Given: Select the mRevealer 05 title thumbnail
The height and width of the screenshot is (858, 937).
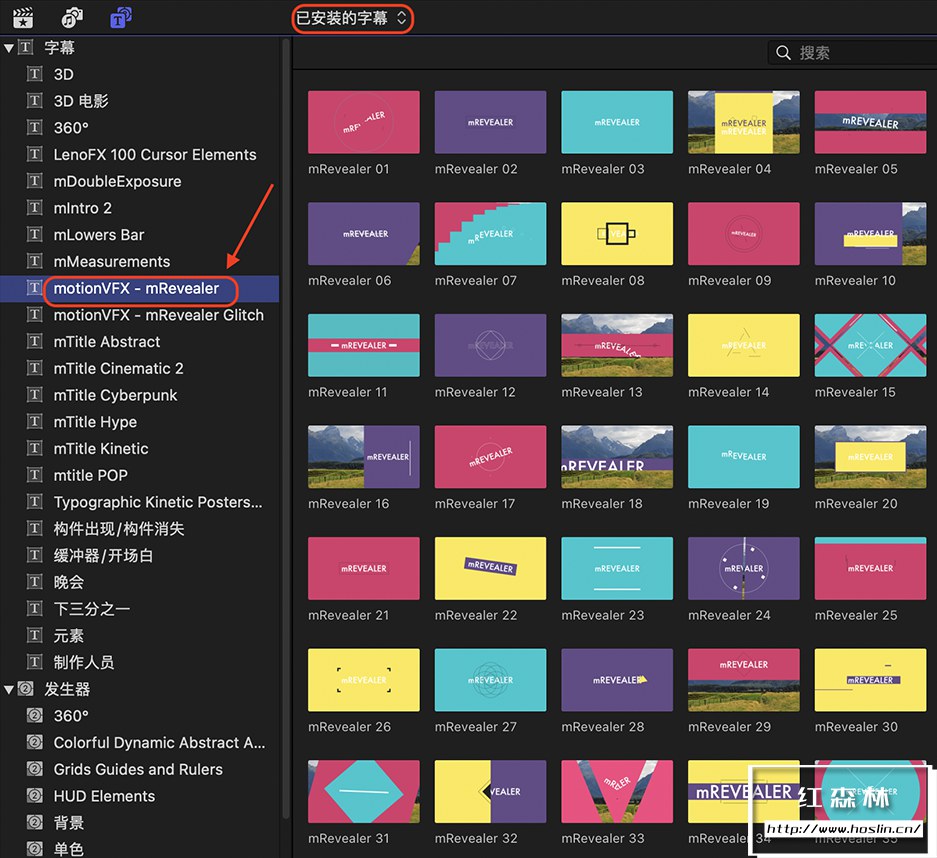Looking at the screenshot, I should (870, 122).
